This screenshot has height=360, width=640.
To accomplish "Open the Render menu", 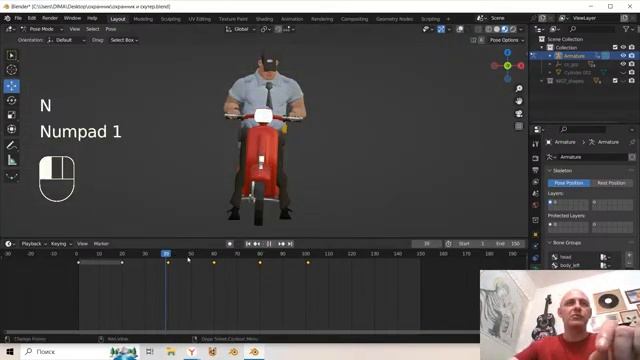I will click(x=50, y=18).
